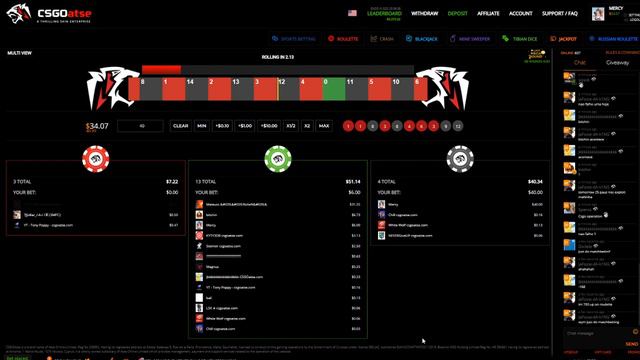Click the green 0 tile on the roulette strip

tap(334, 89)
